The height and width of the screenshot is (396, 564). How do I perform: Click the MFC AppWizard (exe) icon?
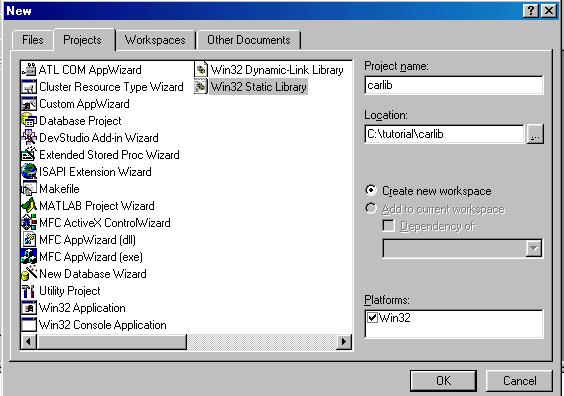point(29,256)
